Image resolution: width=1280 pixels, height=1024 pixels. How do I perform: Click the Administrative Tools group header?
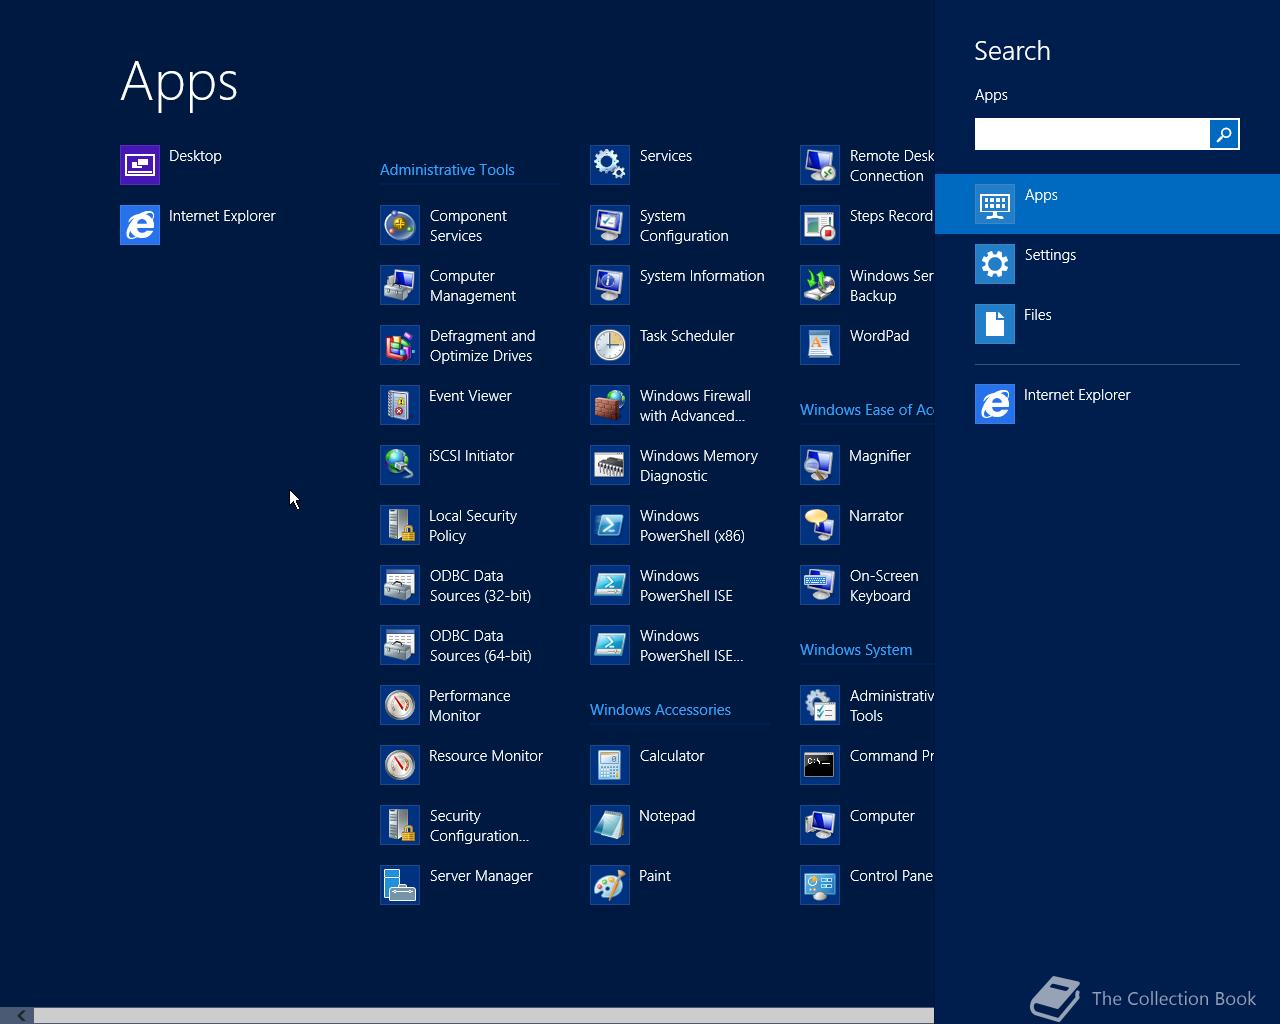point(447,170)
